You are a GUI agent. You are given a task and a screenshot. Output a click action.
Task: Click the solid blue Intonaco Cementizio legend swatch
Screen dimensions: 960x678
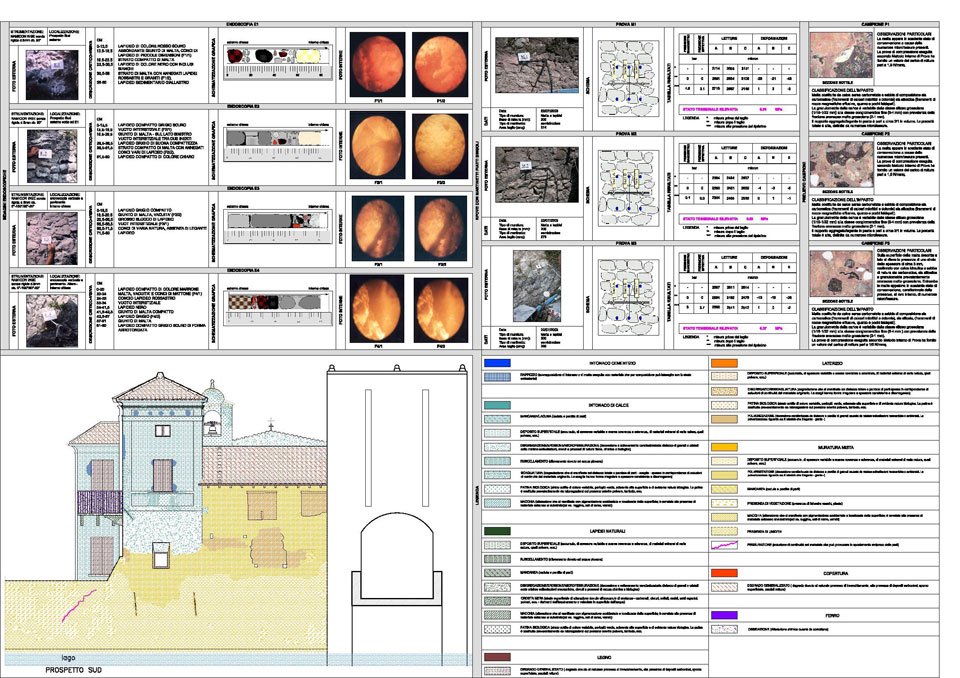point(497,363)
